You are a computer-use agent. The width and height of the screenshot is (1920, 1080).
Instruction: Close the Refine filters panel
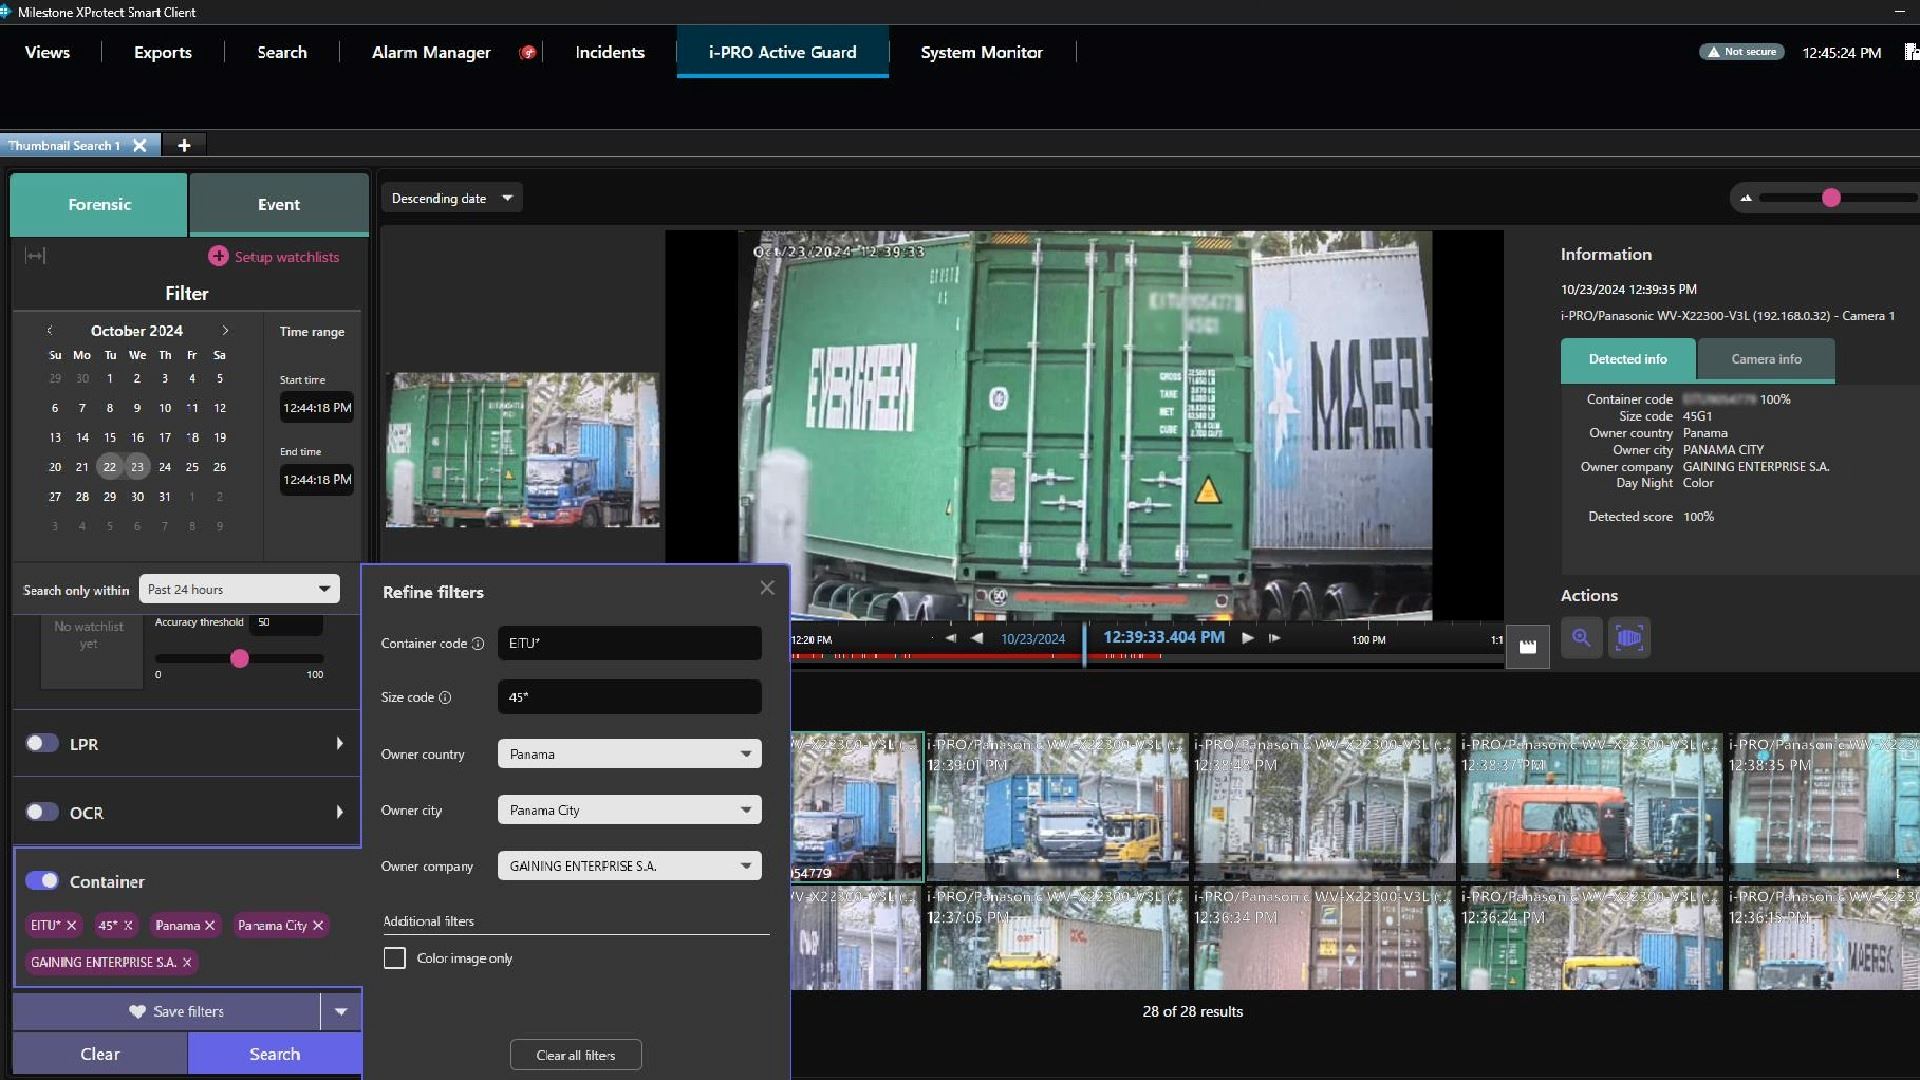tap(767, 588)
